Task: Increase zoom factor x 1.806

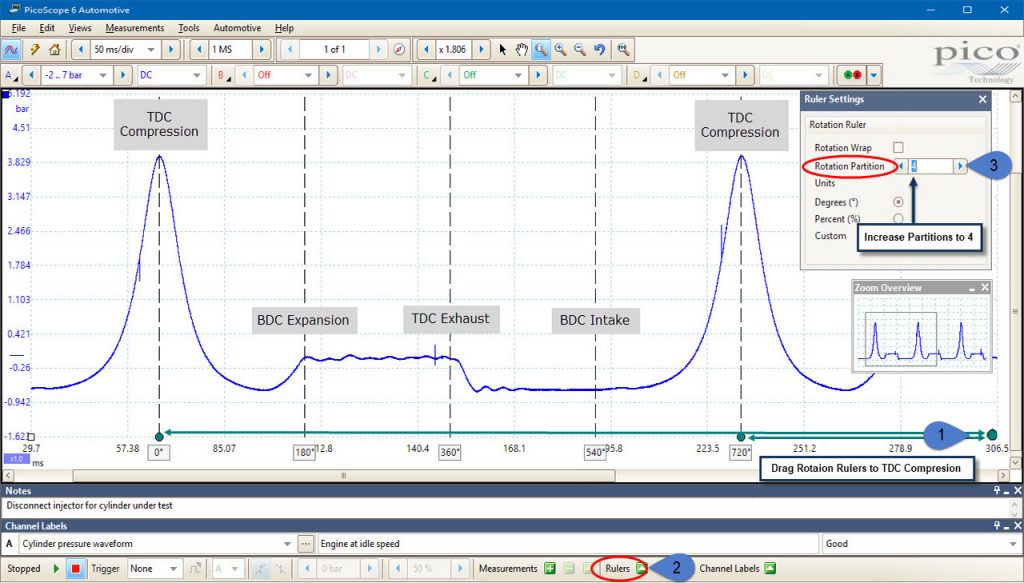Action: tap(481, 50)
